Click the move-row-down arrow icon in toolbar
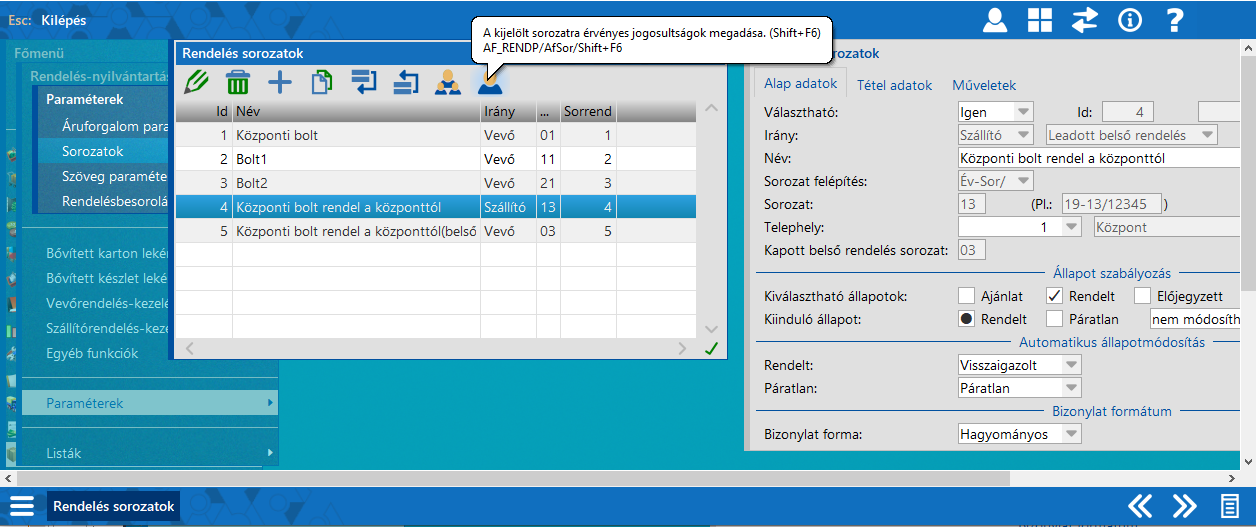 [x=363, y=82]
